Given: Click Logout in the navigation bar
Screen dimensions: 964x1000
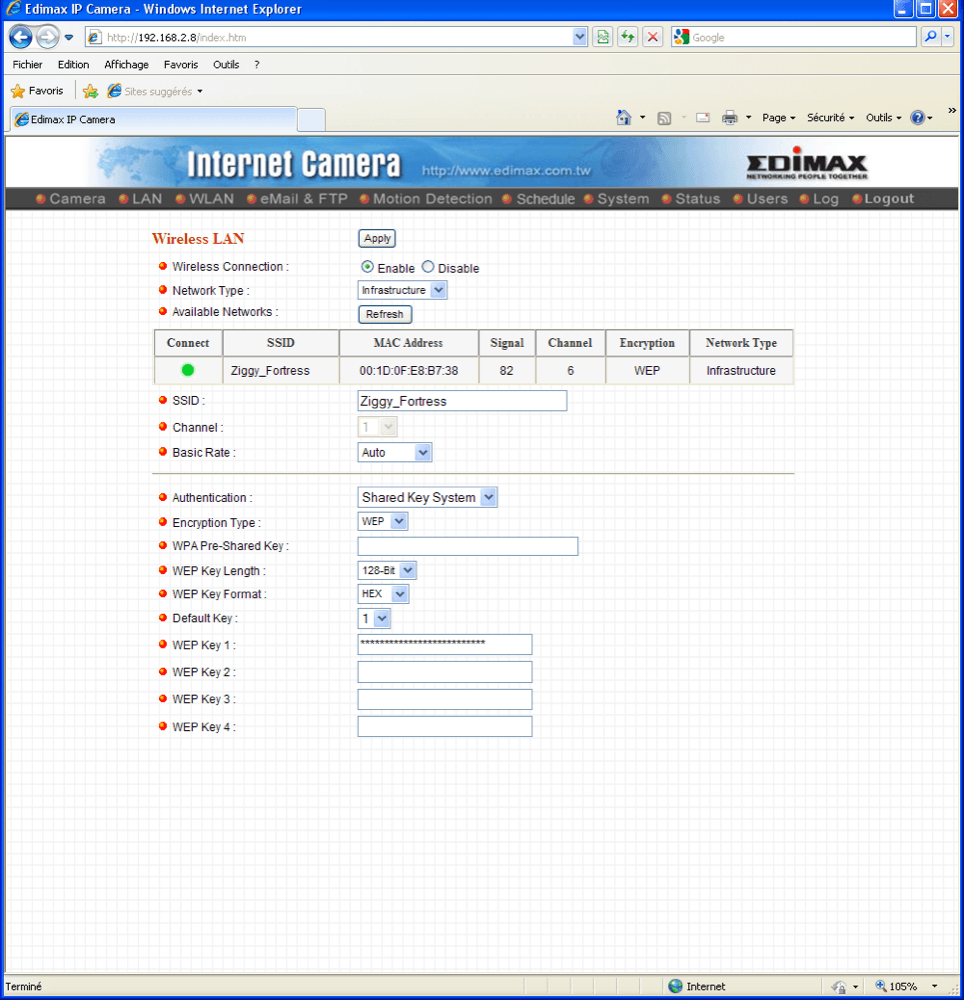Looking at the screenshot, I should pos(883,199).
